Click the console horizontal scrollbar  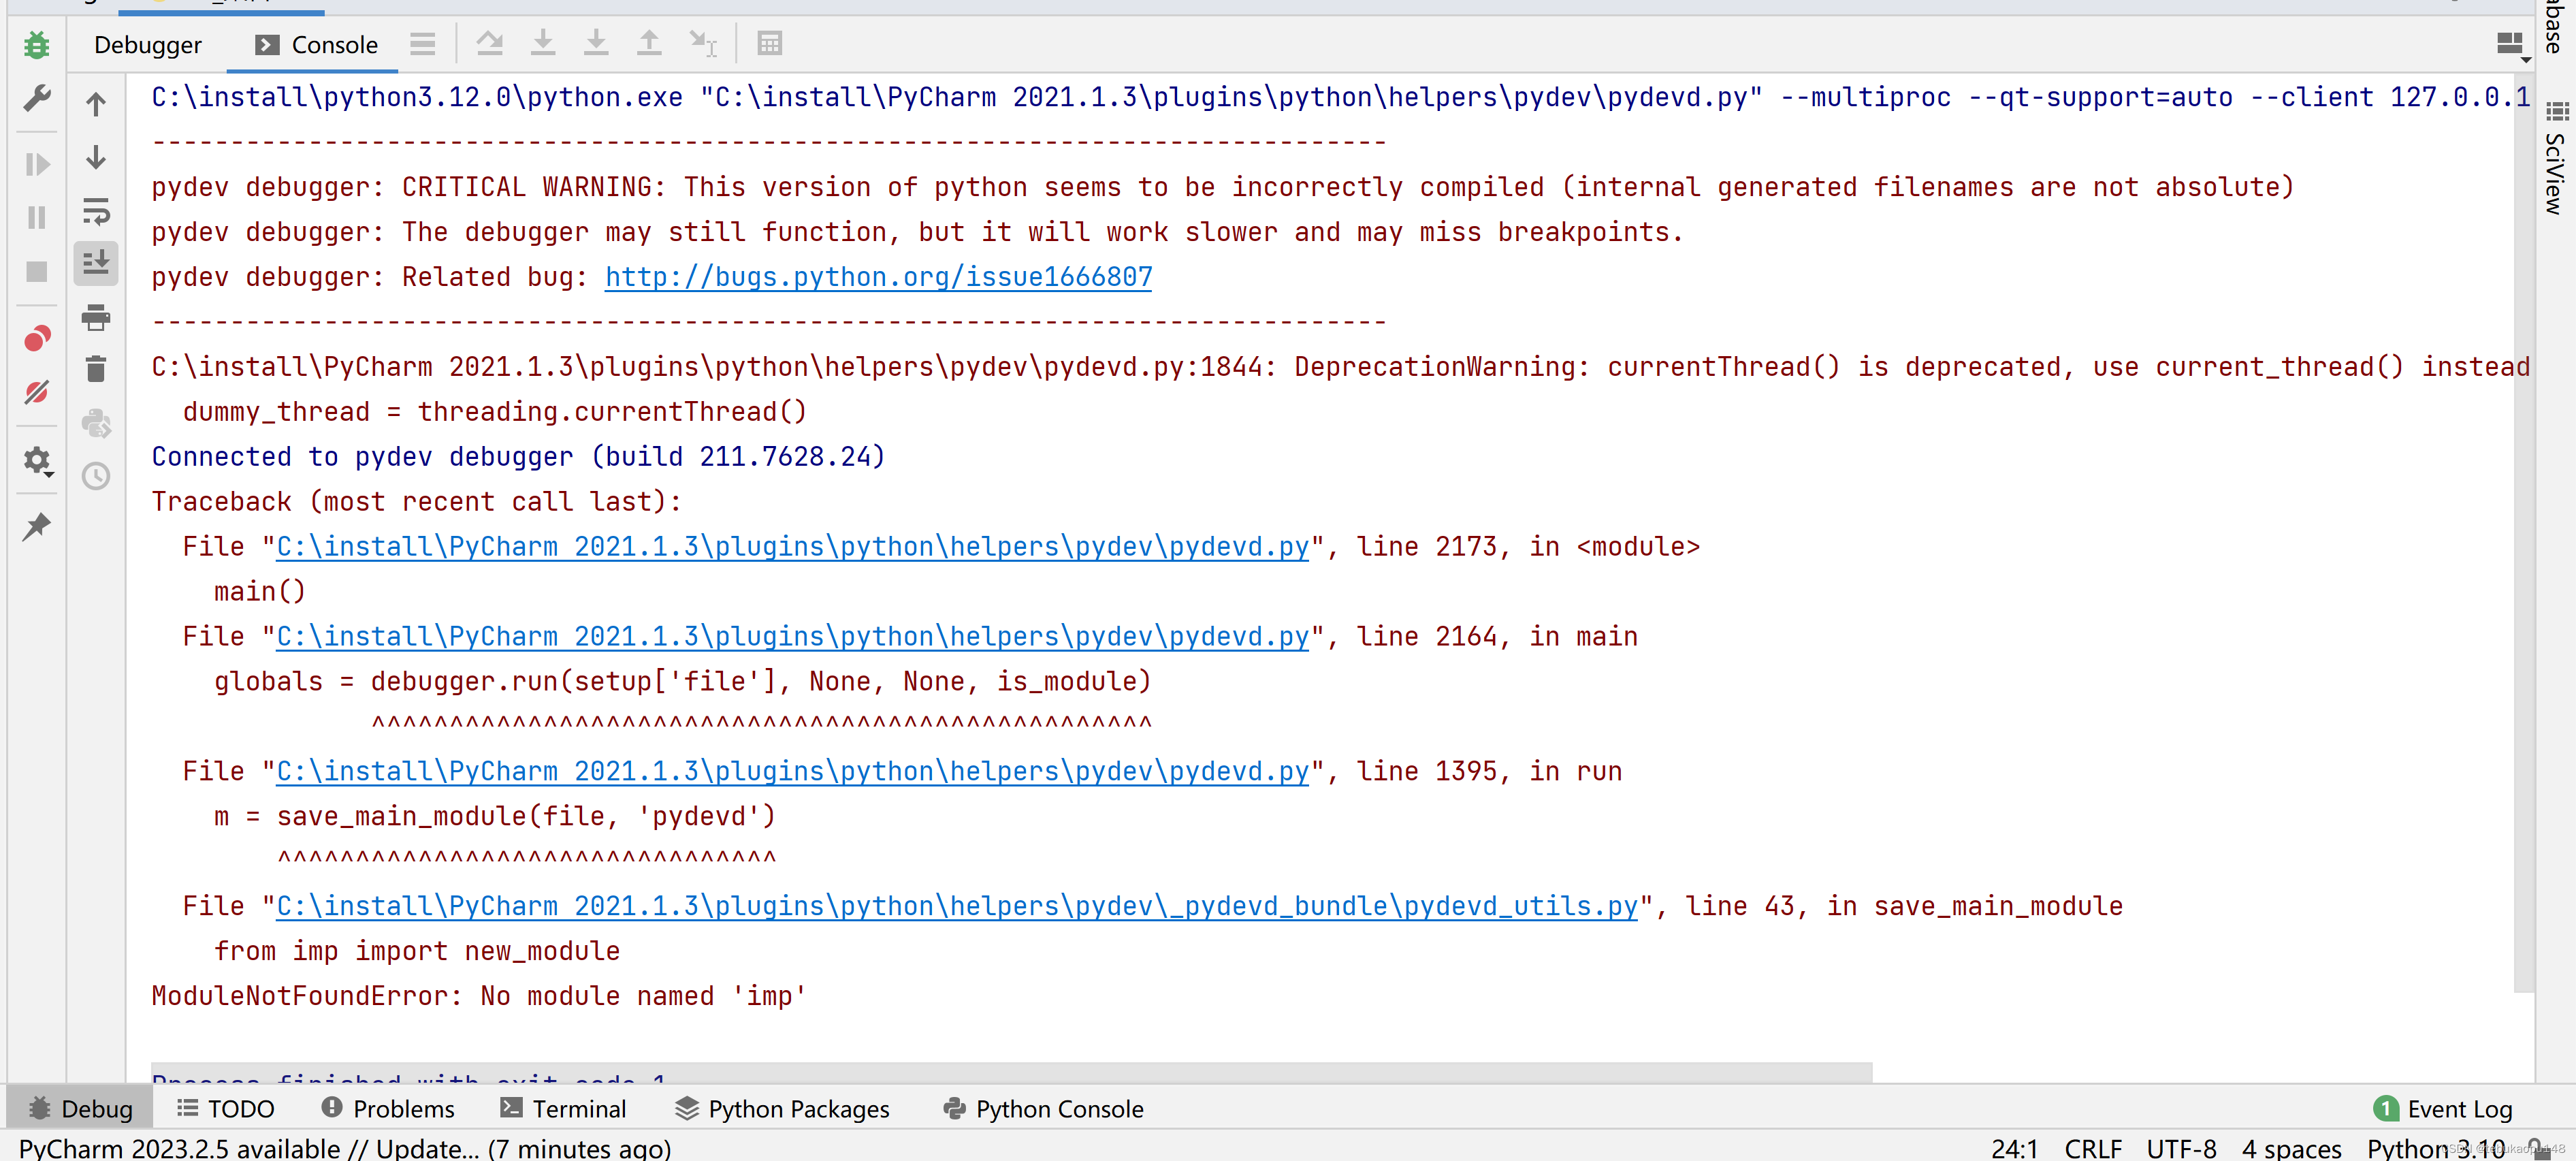[1011, 1072]
